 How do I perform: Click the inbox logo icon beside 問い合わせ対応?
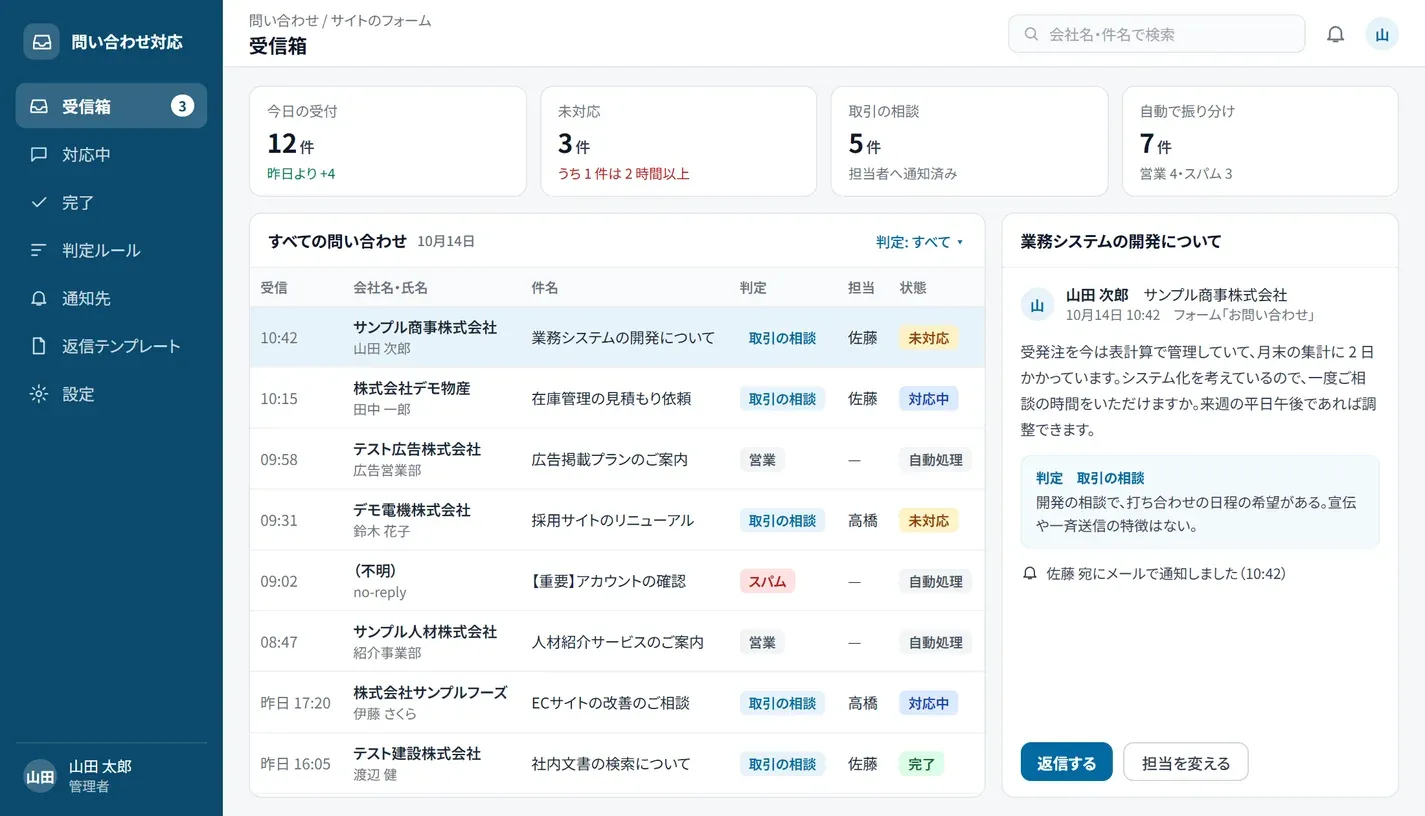pyautogui.click(x=41, y=42)
